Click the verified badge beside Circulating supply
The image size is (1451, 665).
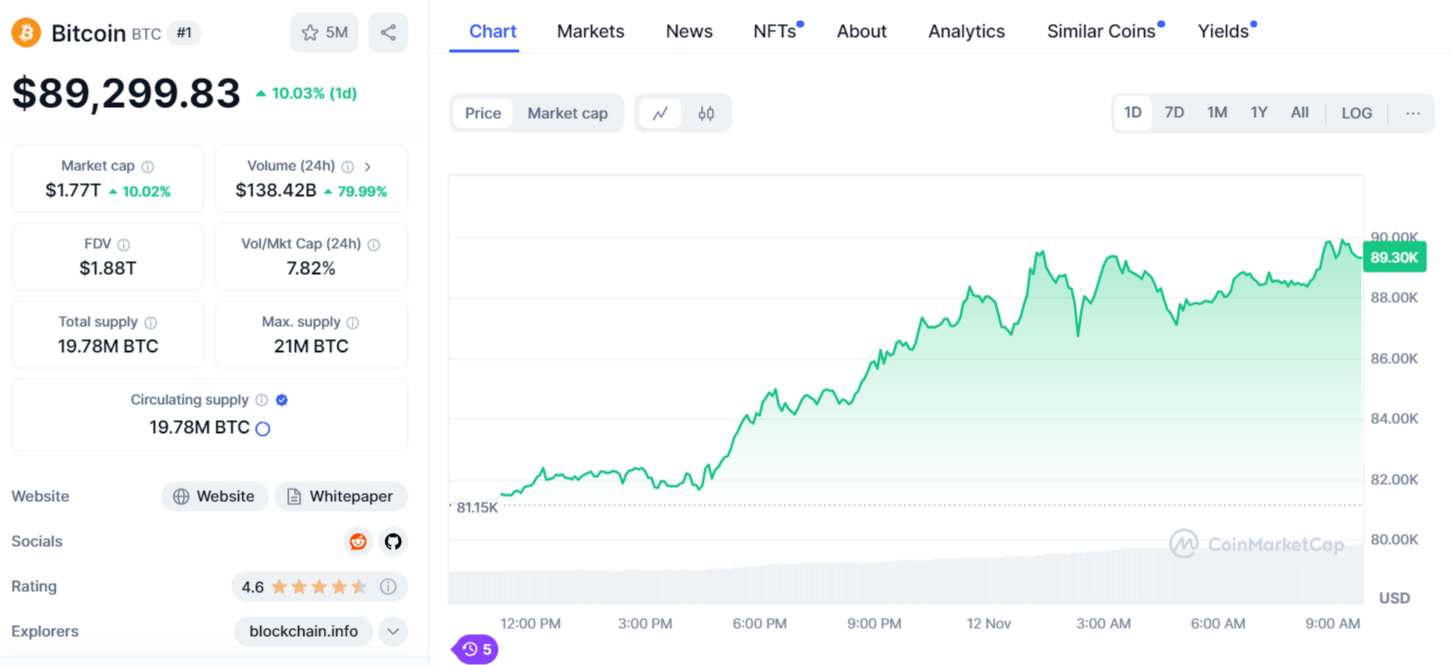pyautogui.click(x=282, y=400)
